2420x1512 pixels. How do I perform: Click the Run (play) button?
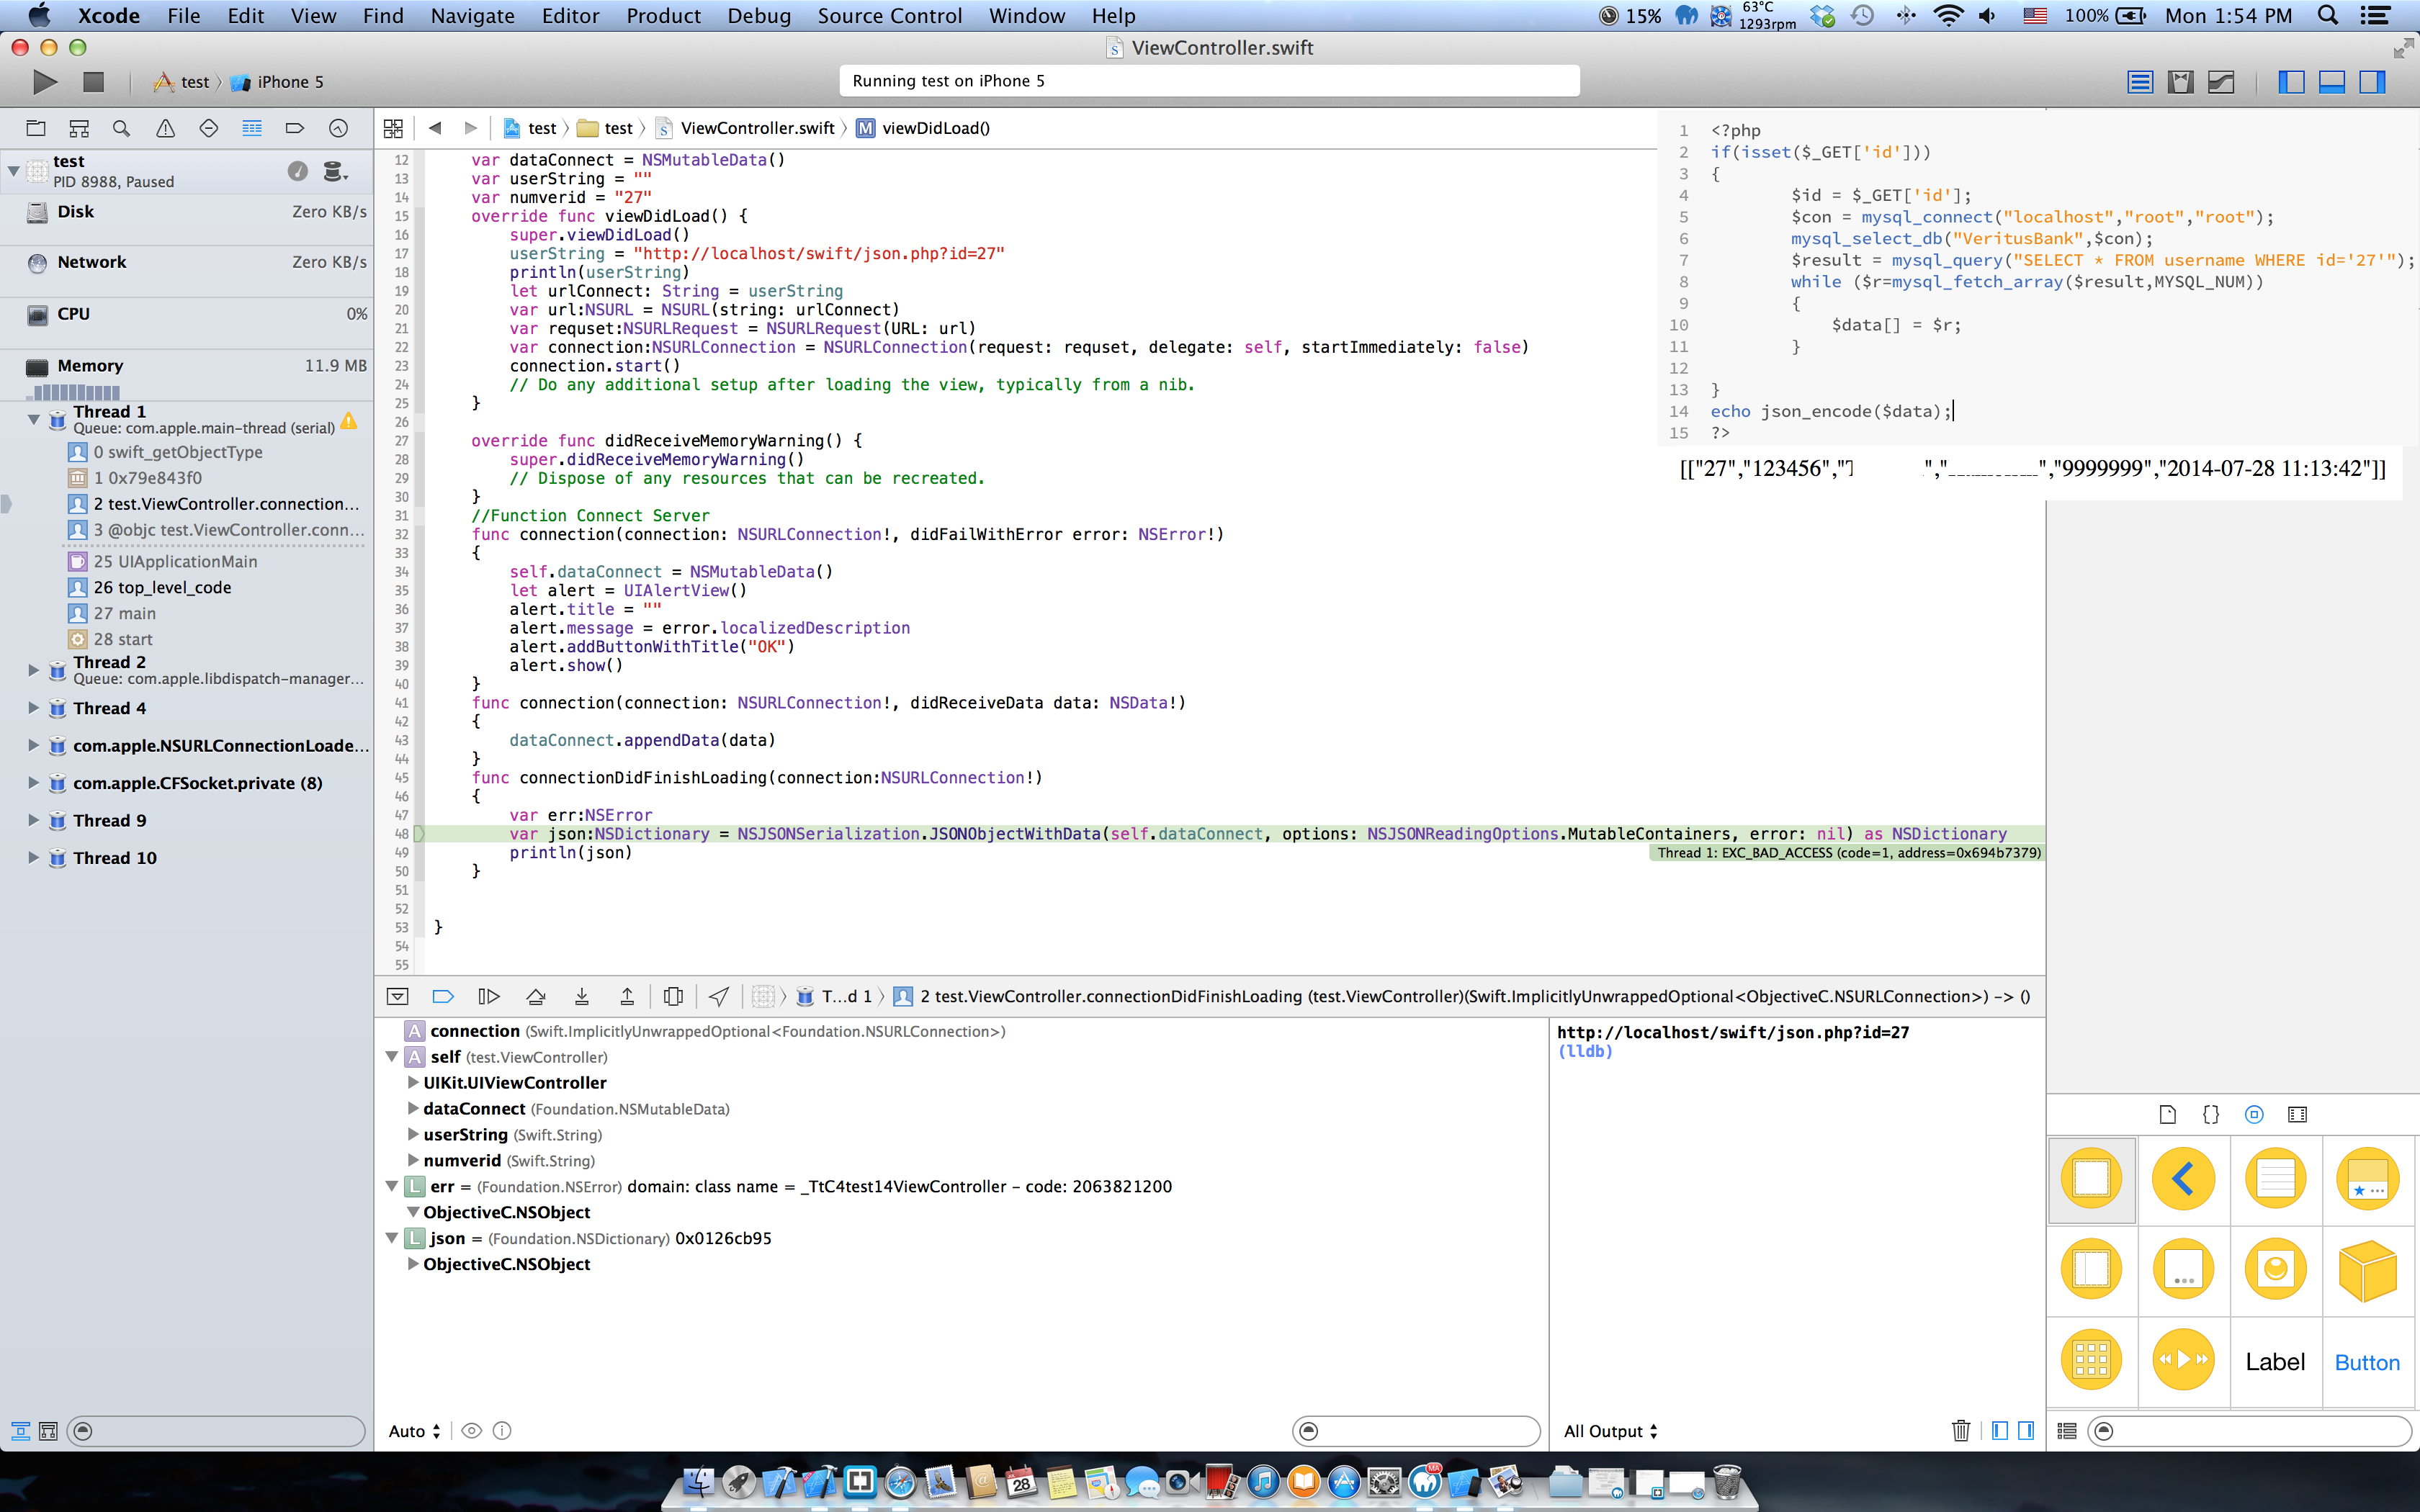click(x=45, y=82)
